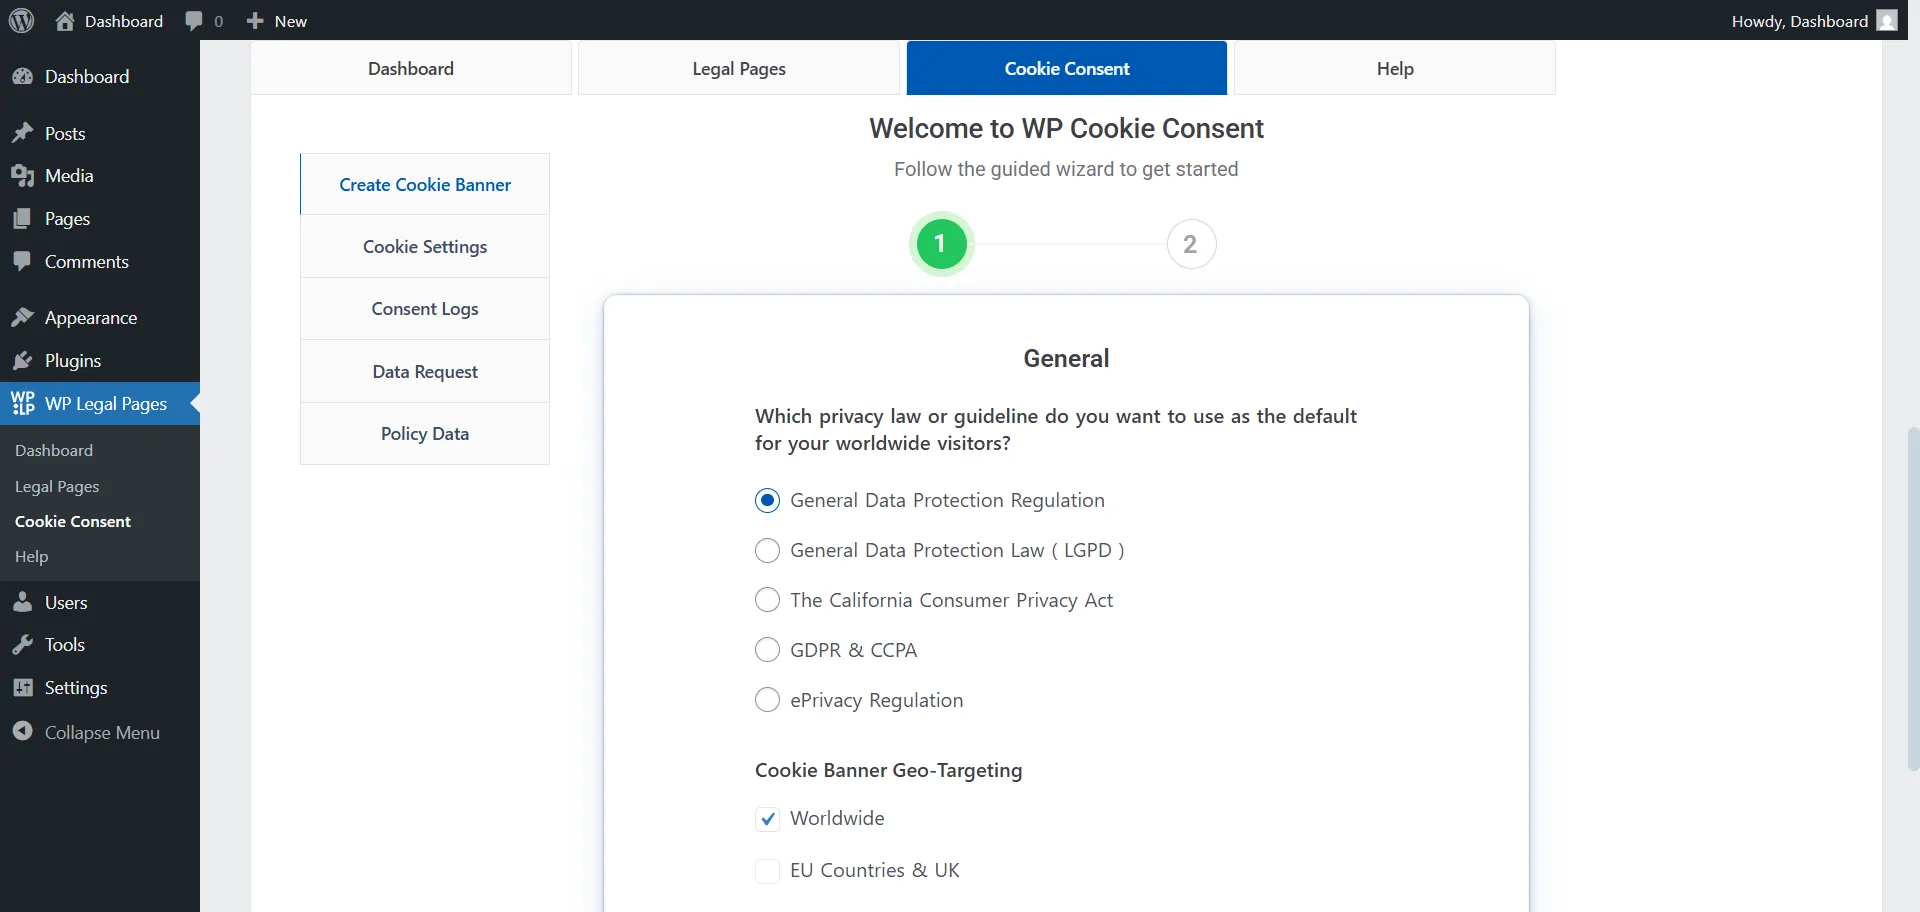
Task: Switch to the Legal Pages tab
Action: pos(740,67)
